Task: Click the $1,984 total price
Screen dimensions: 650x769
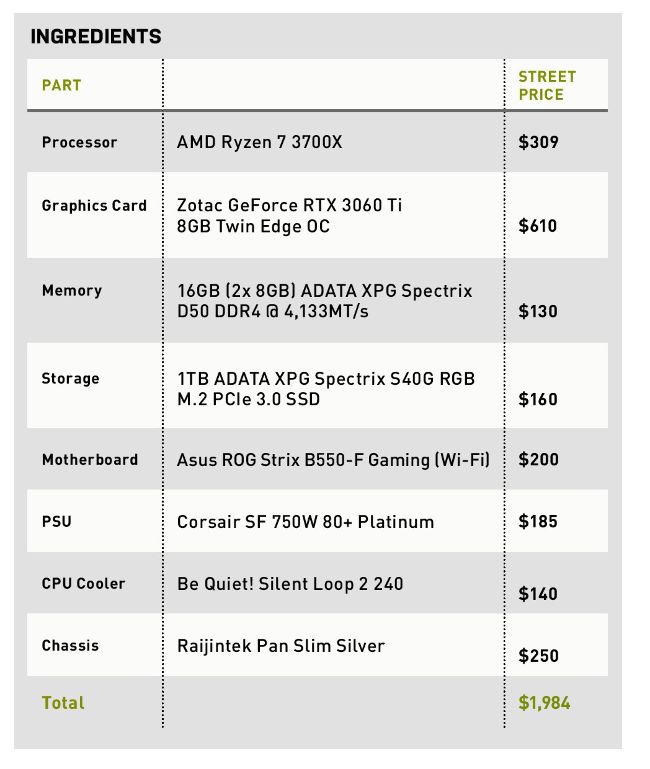Action: pos(544,703)
